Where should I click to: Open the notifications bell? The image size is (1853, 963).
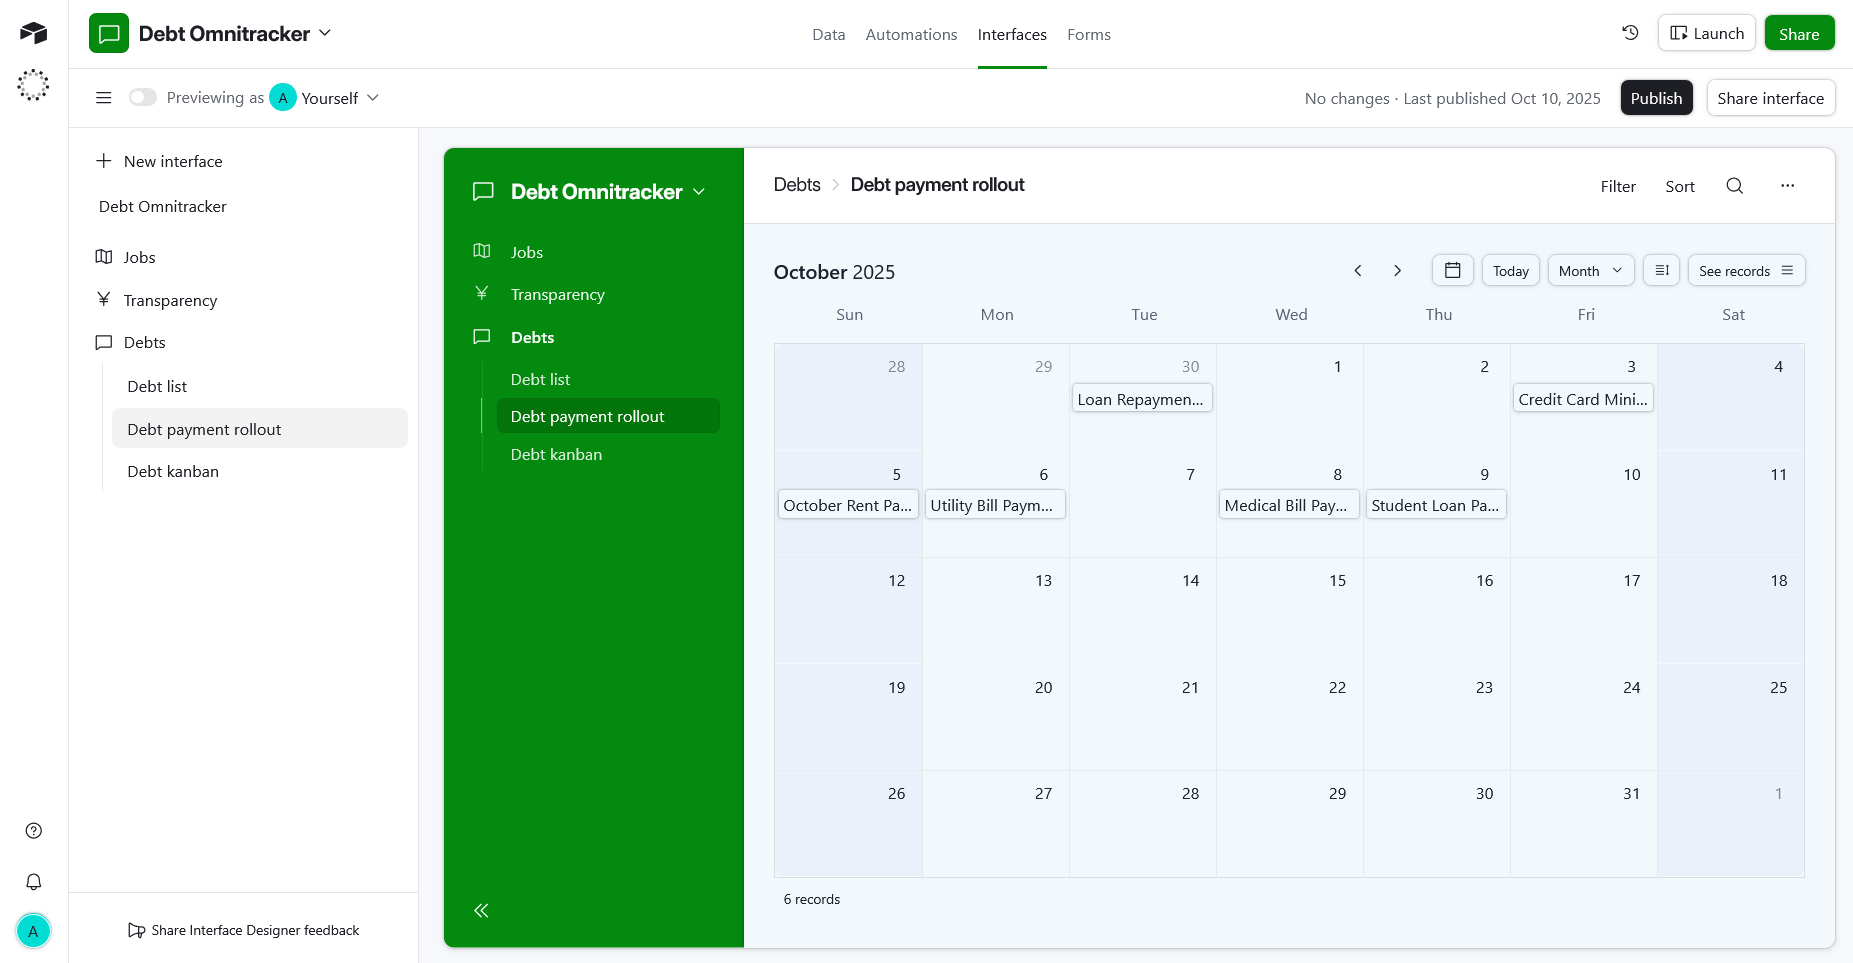tap(33, 881)
